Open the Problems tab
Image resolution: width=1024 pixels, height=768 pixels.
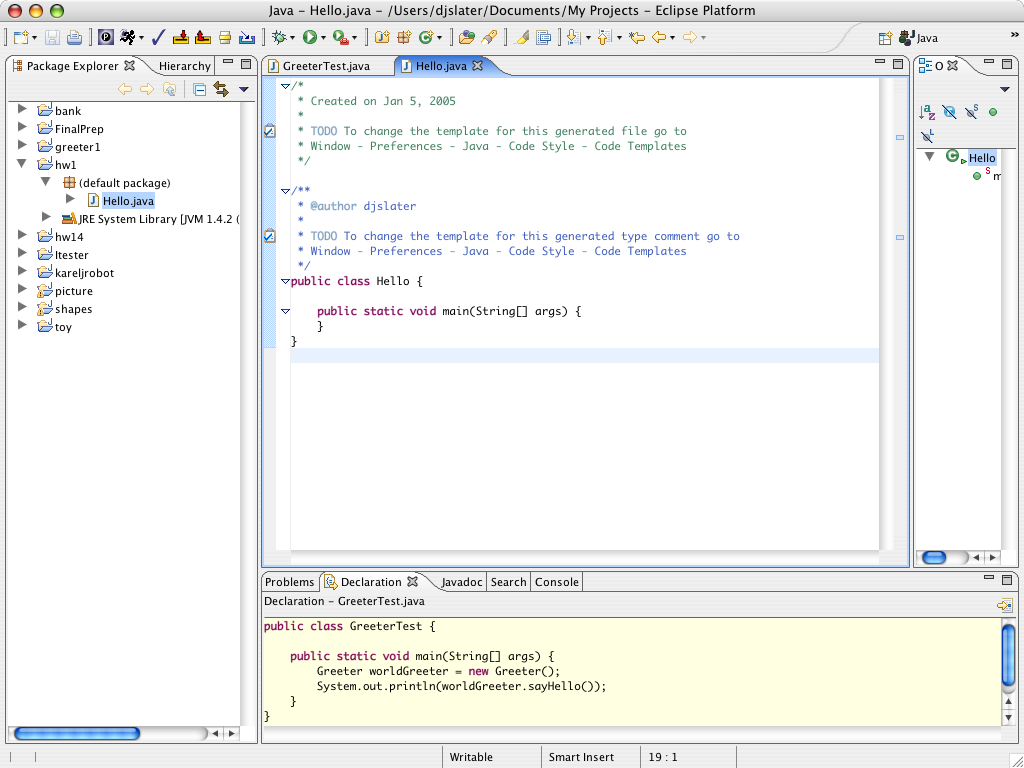[289, 582]
